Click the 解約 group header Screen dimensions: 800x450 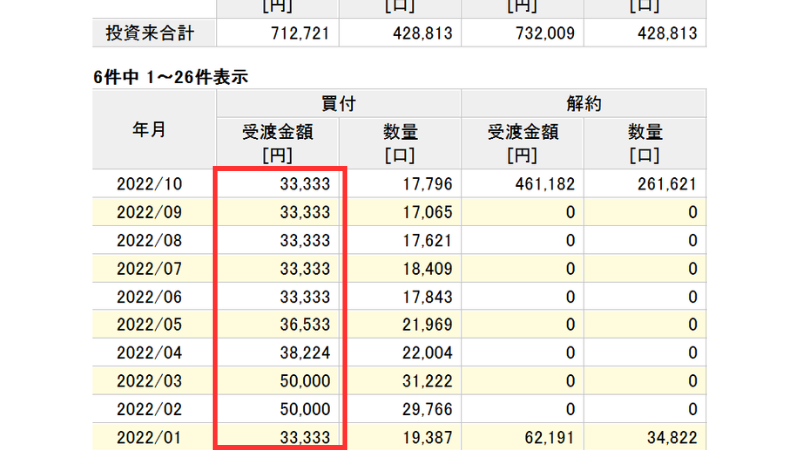[583, 103]
